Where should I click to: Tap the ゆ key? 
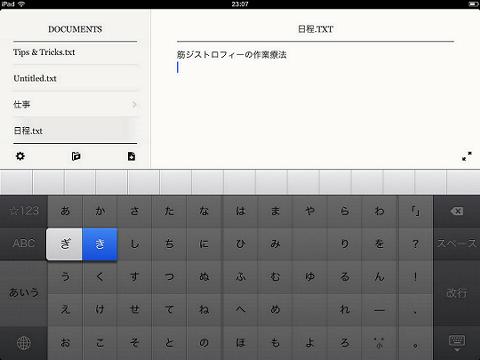point(310,277)
